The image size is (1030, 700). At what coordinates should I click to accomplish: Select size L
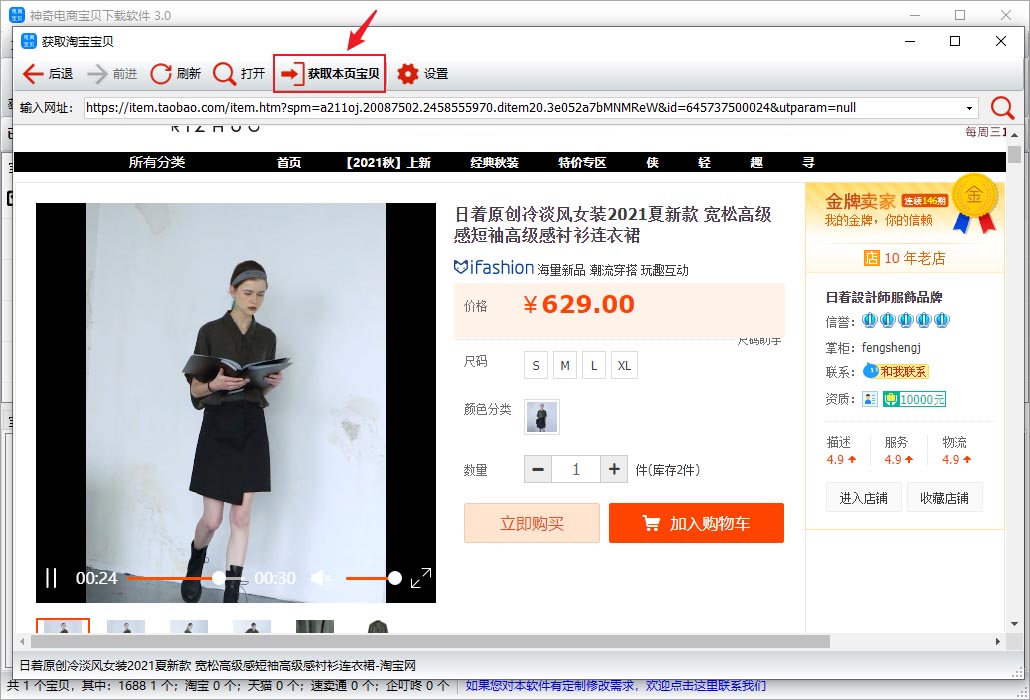594,366
